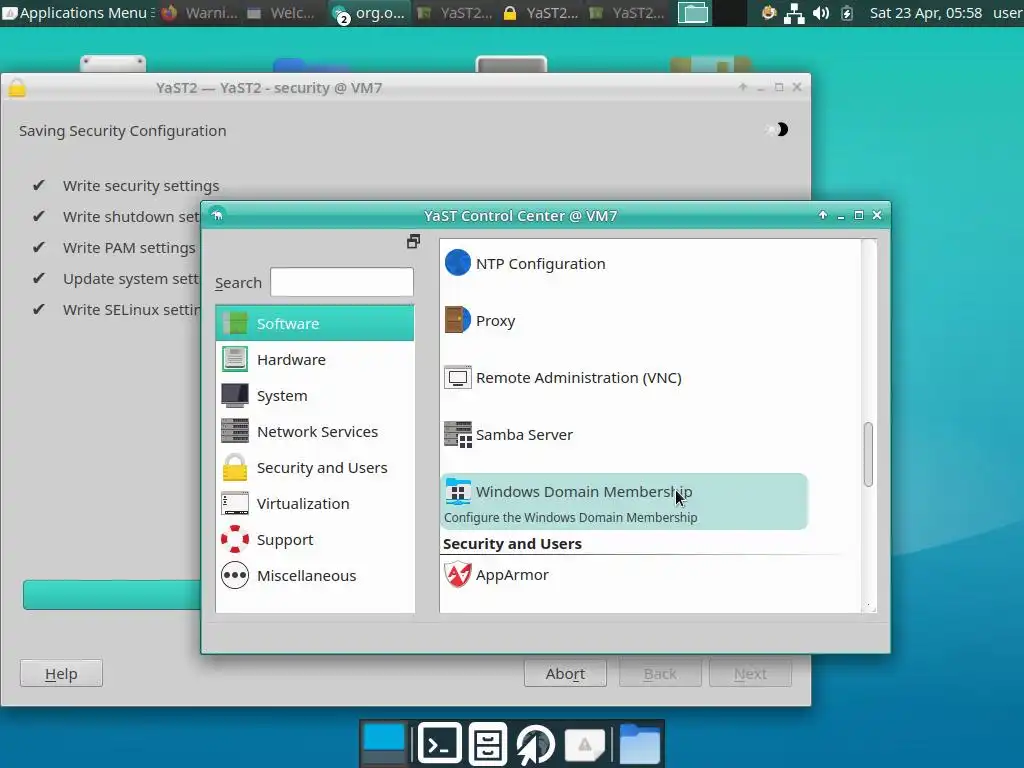Open the System category icon
The width and height of the screenshot is (1024, 768).
[234, 395]
